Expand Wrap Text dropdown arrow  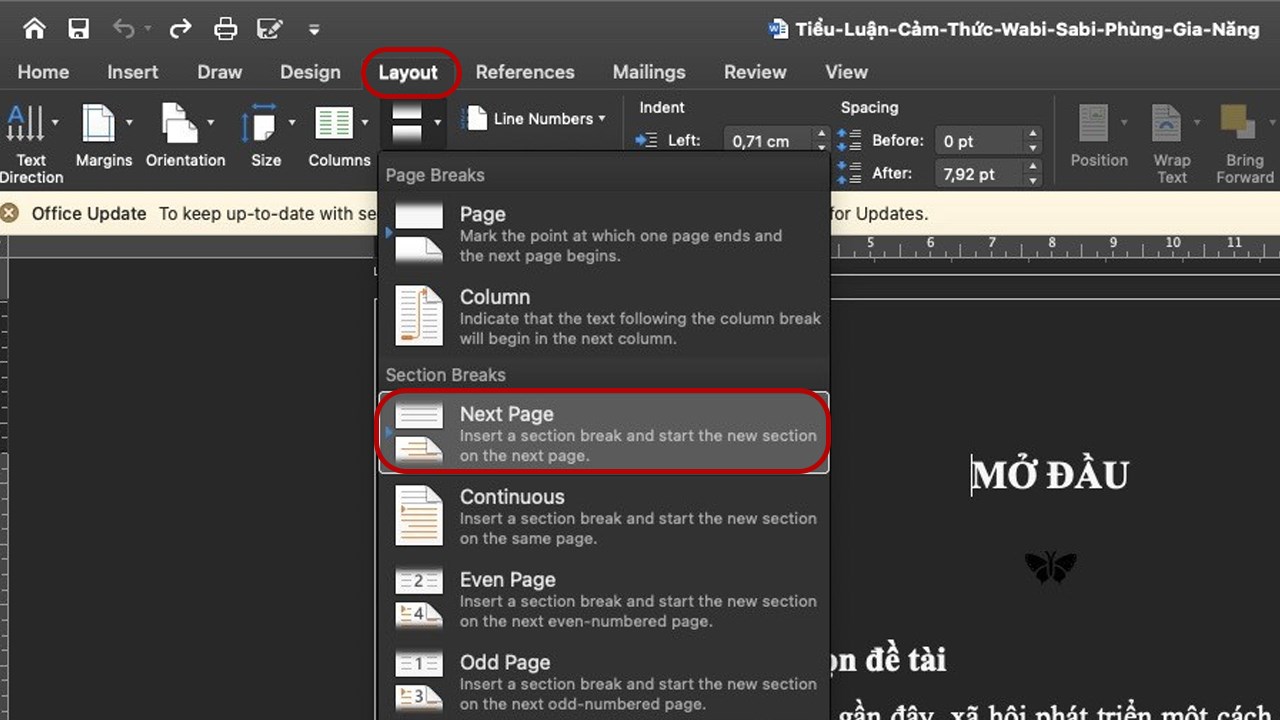pos(1197,124)
